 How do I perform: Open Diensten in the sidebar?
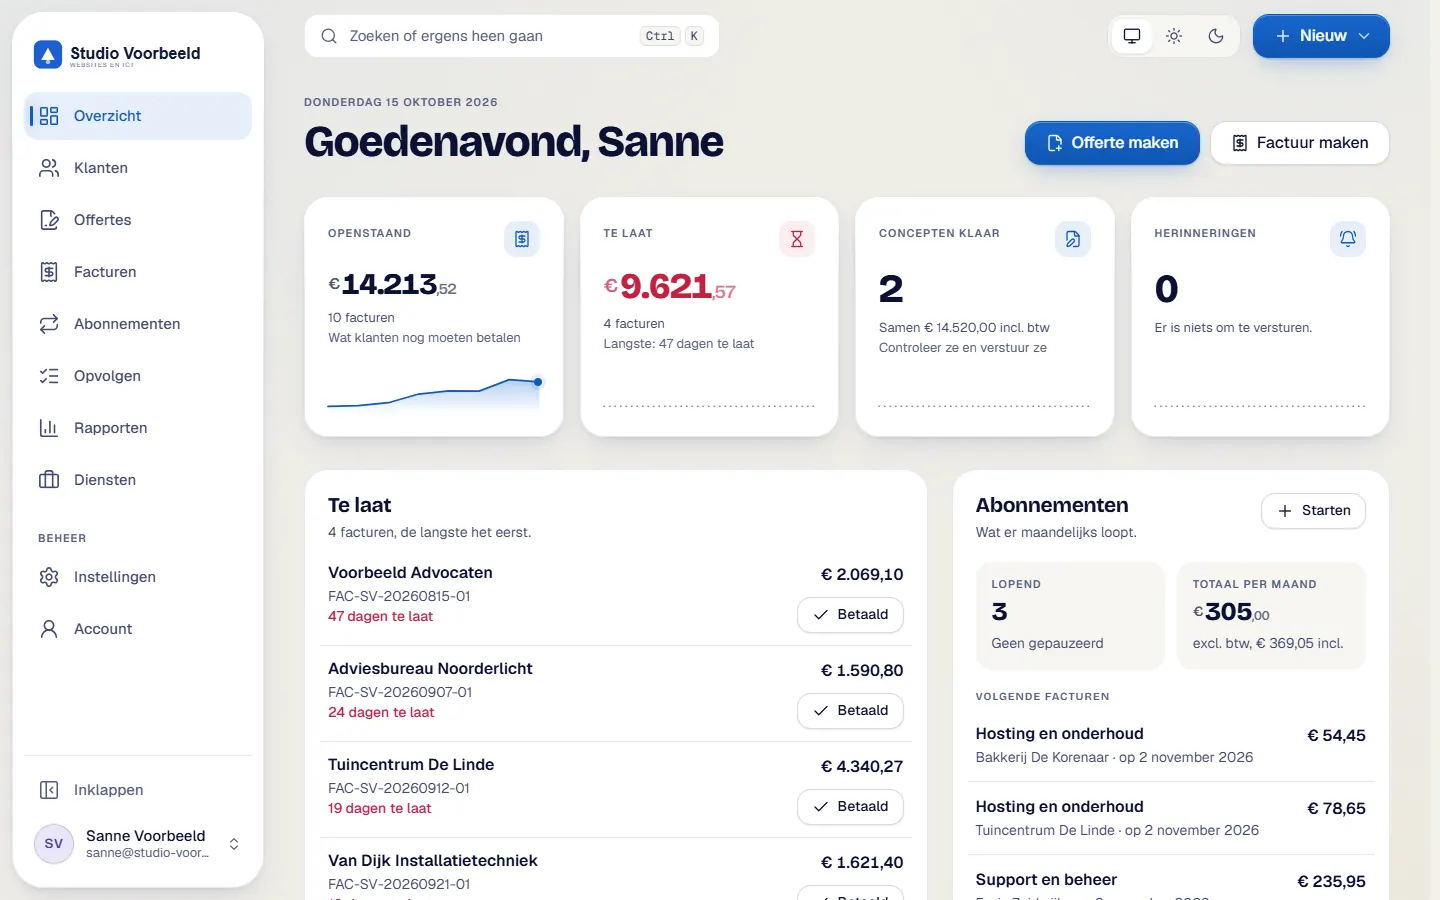pos(138,480)
